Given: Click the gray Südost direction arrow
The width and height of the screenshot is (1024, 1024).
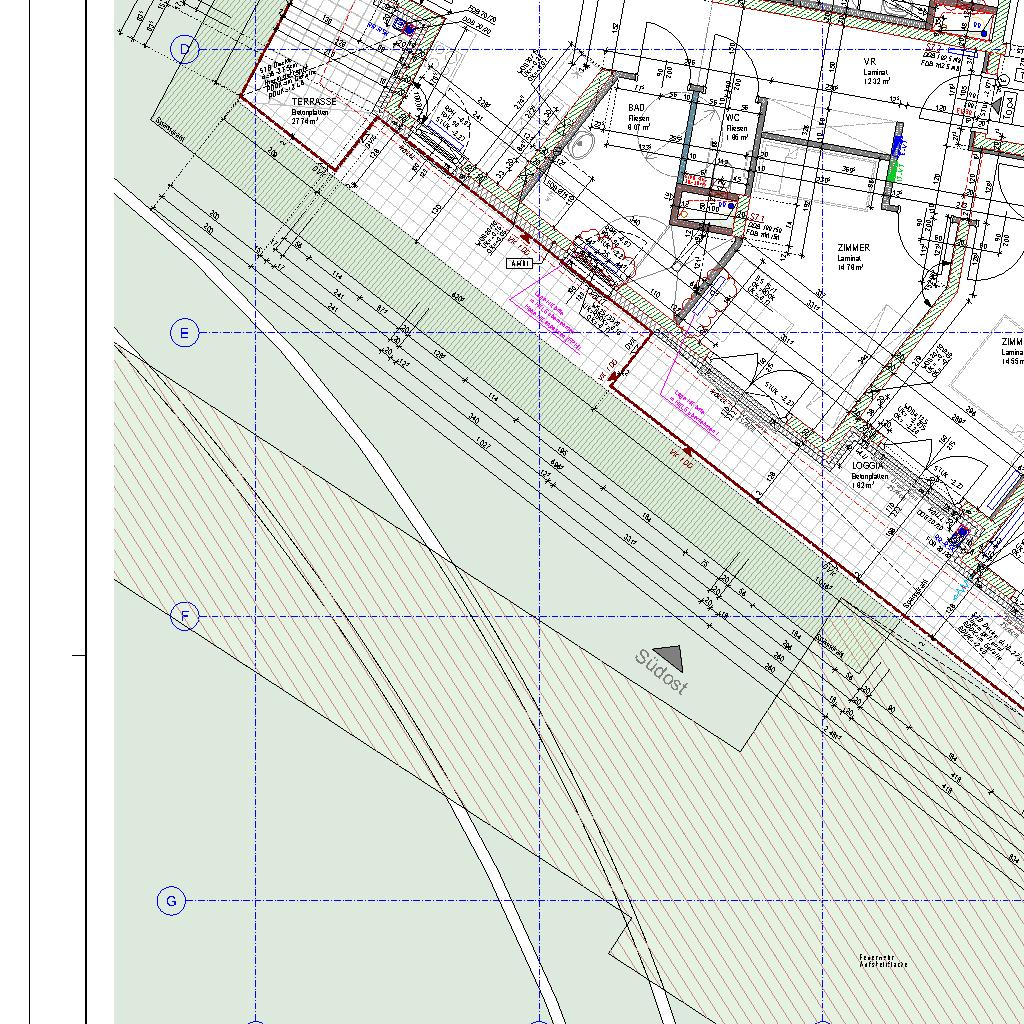Looking at the screenshot, I should (x=669, y=657).
